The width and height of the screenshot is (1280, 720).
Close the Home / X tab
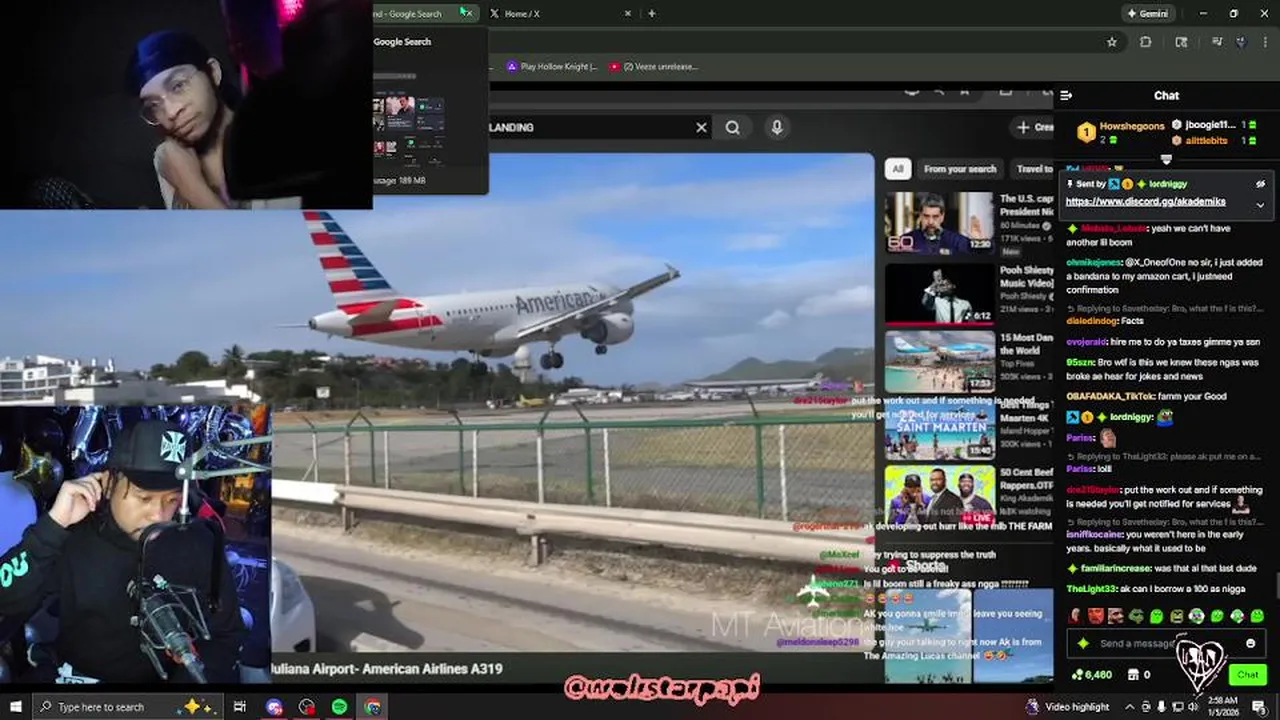628,13
